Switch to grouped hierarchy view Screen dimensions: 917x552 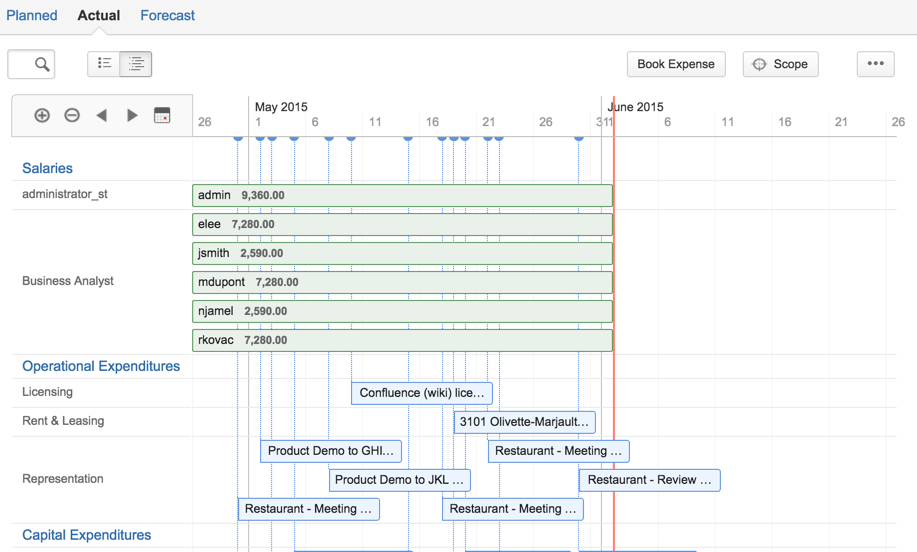136,64
